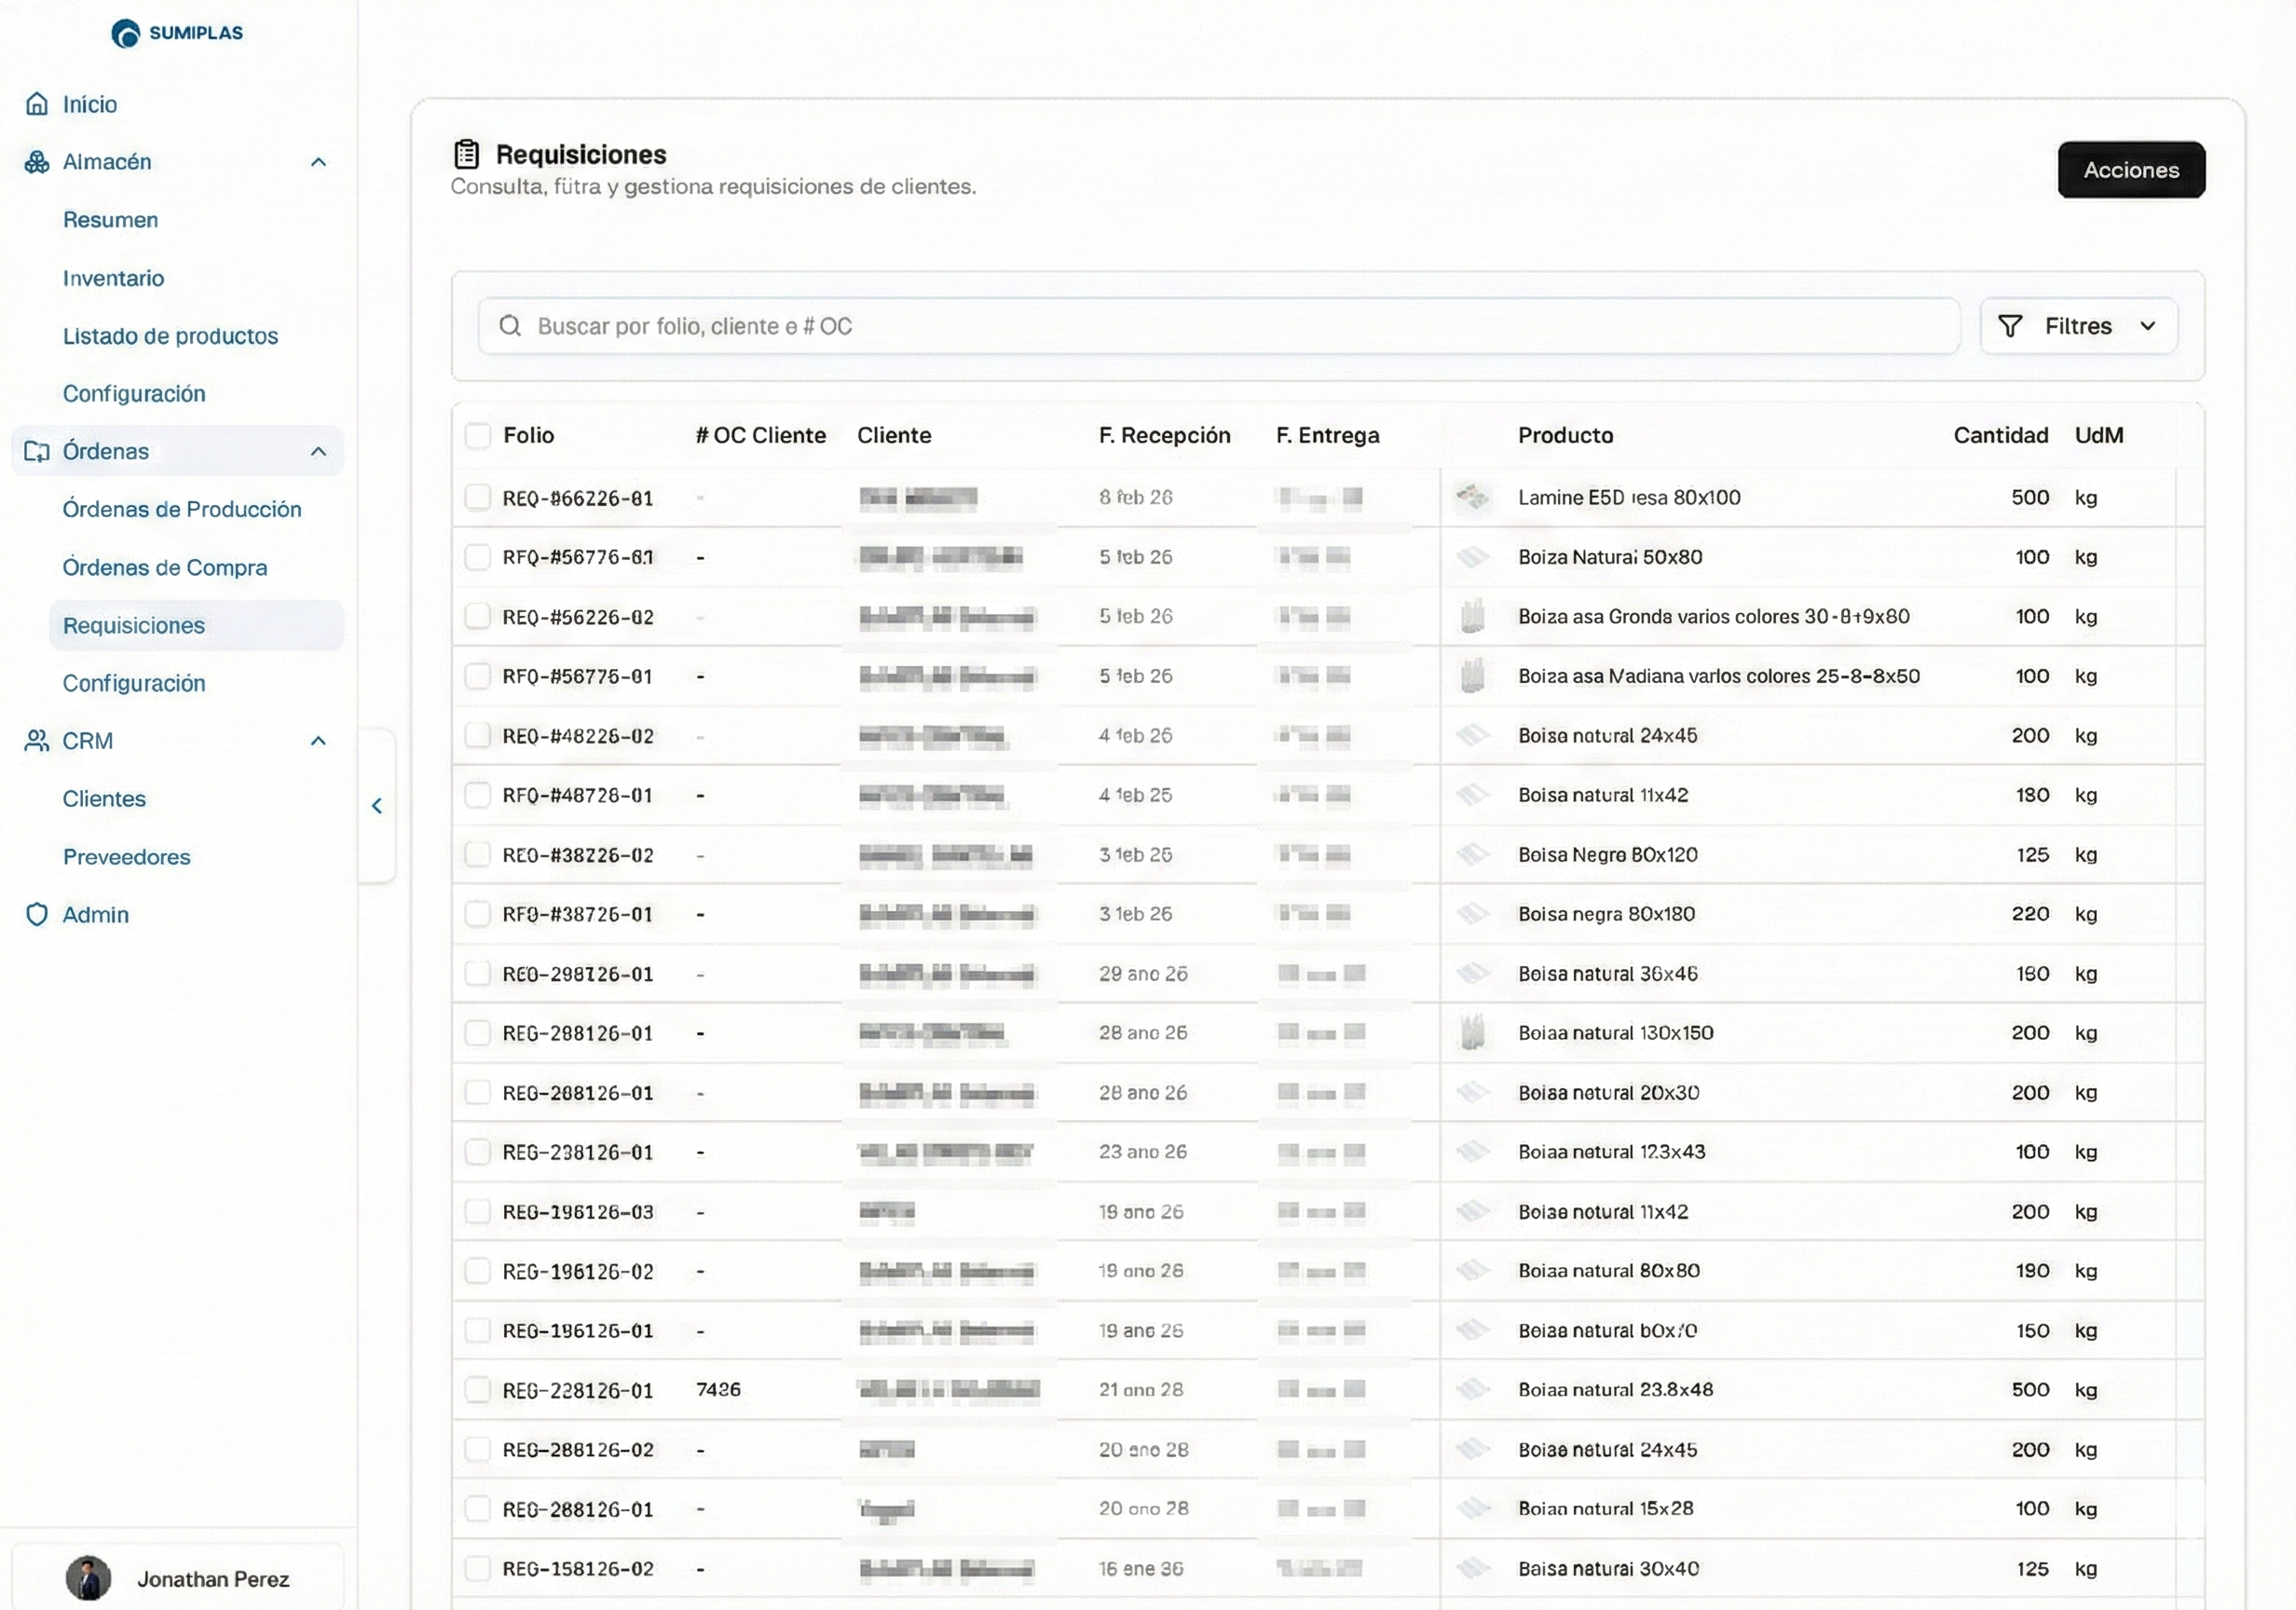Collapse the Almacén section chevron
This screenshot has height=1610, width=2296.
pyautogui.click(x=318, y=162)
